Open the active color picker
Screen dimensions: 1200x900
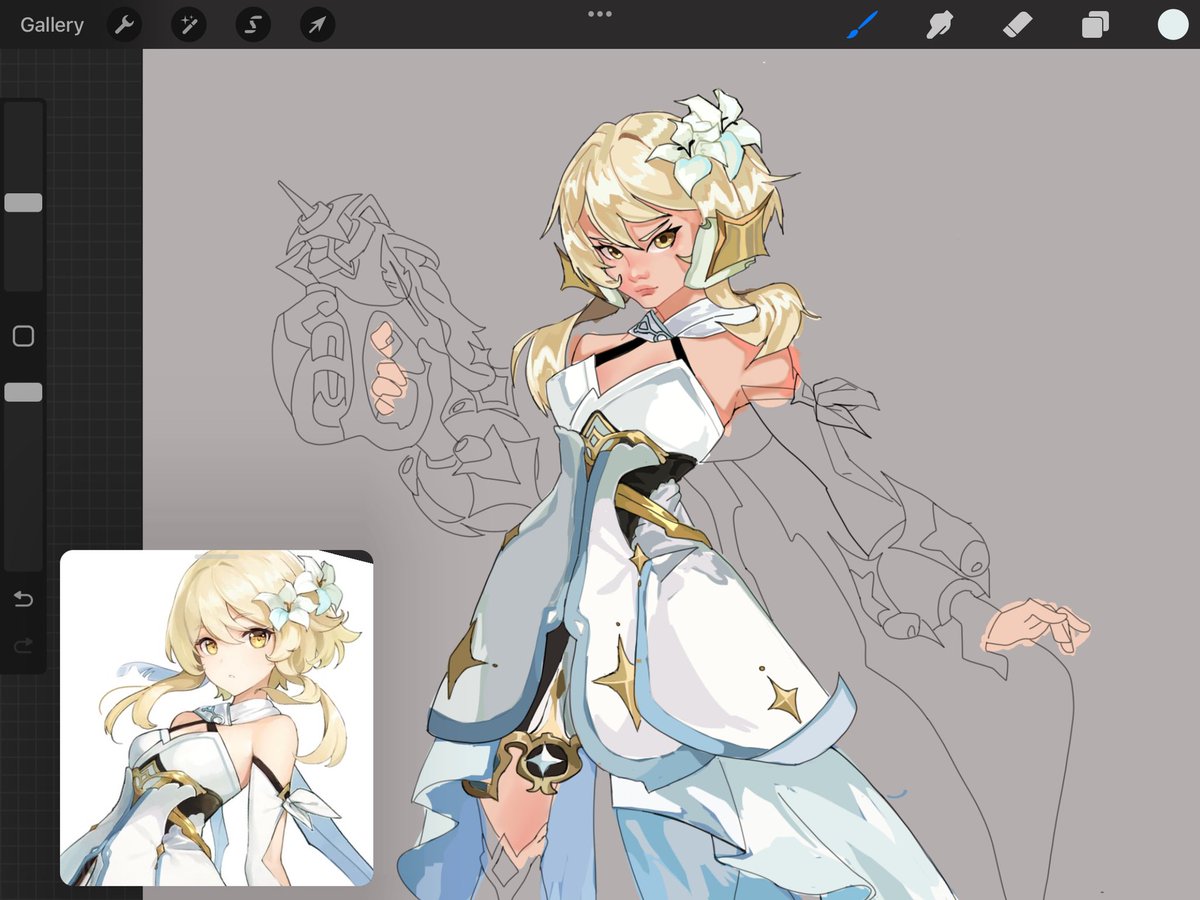(x=1173, y=25)
